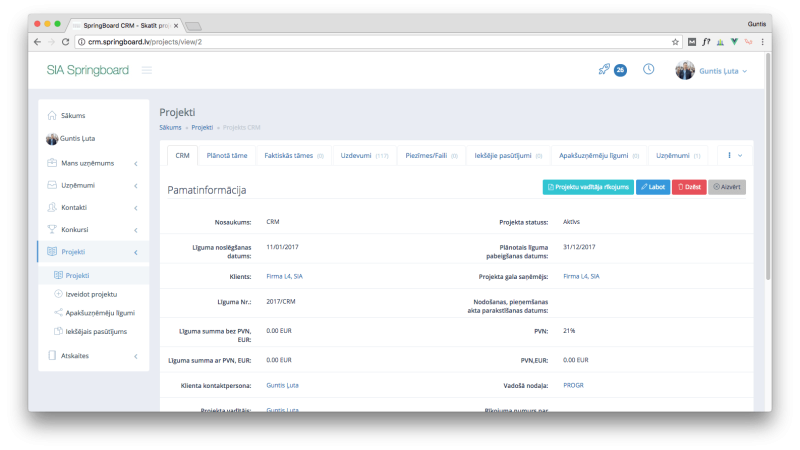Expand Mans uzņēmums chevron
Screen dimensions: 800x450
136,164
